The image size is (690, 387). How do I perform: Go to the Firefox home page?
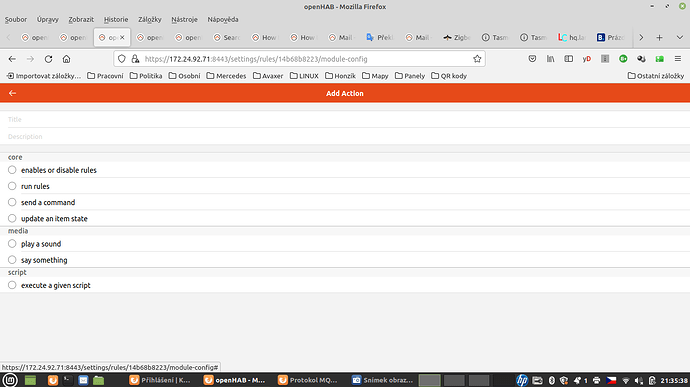coord(66,59)
